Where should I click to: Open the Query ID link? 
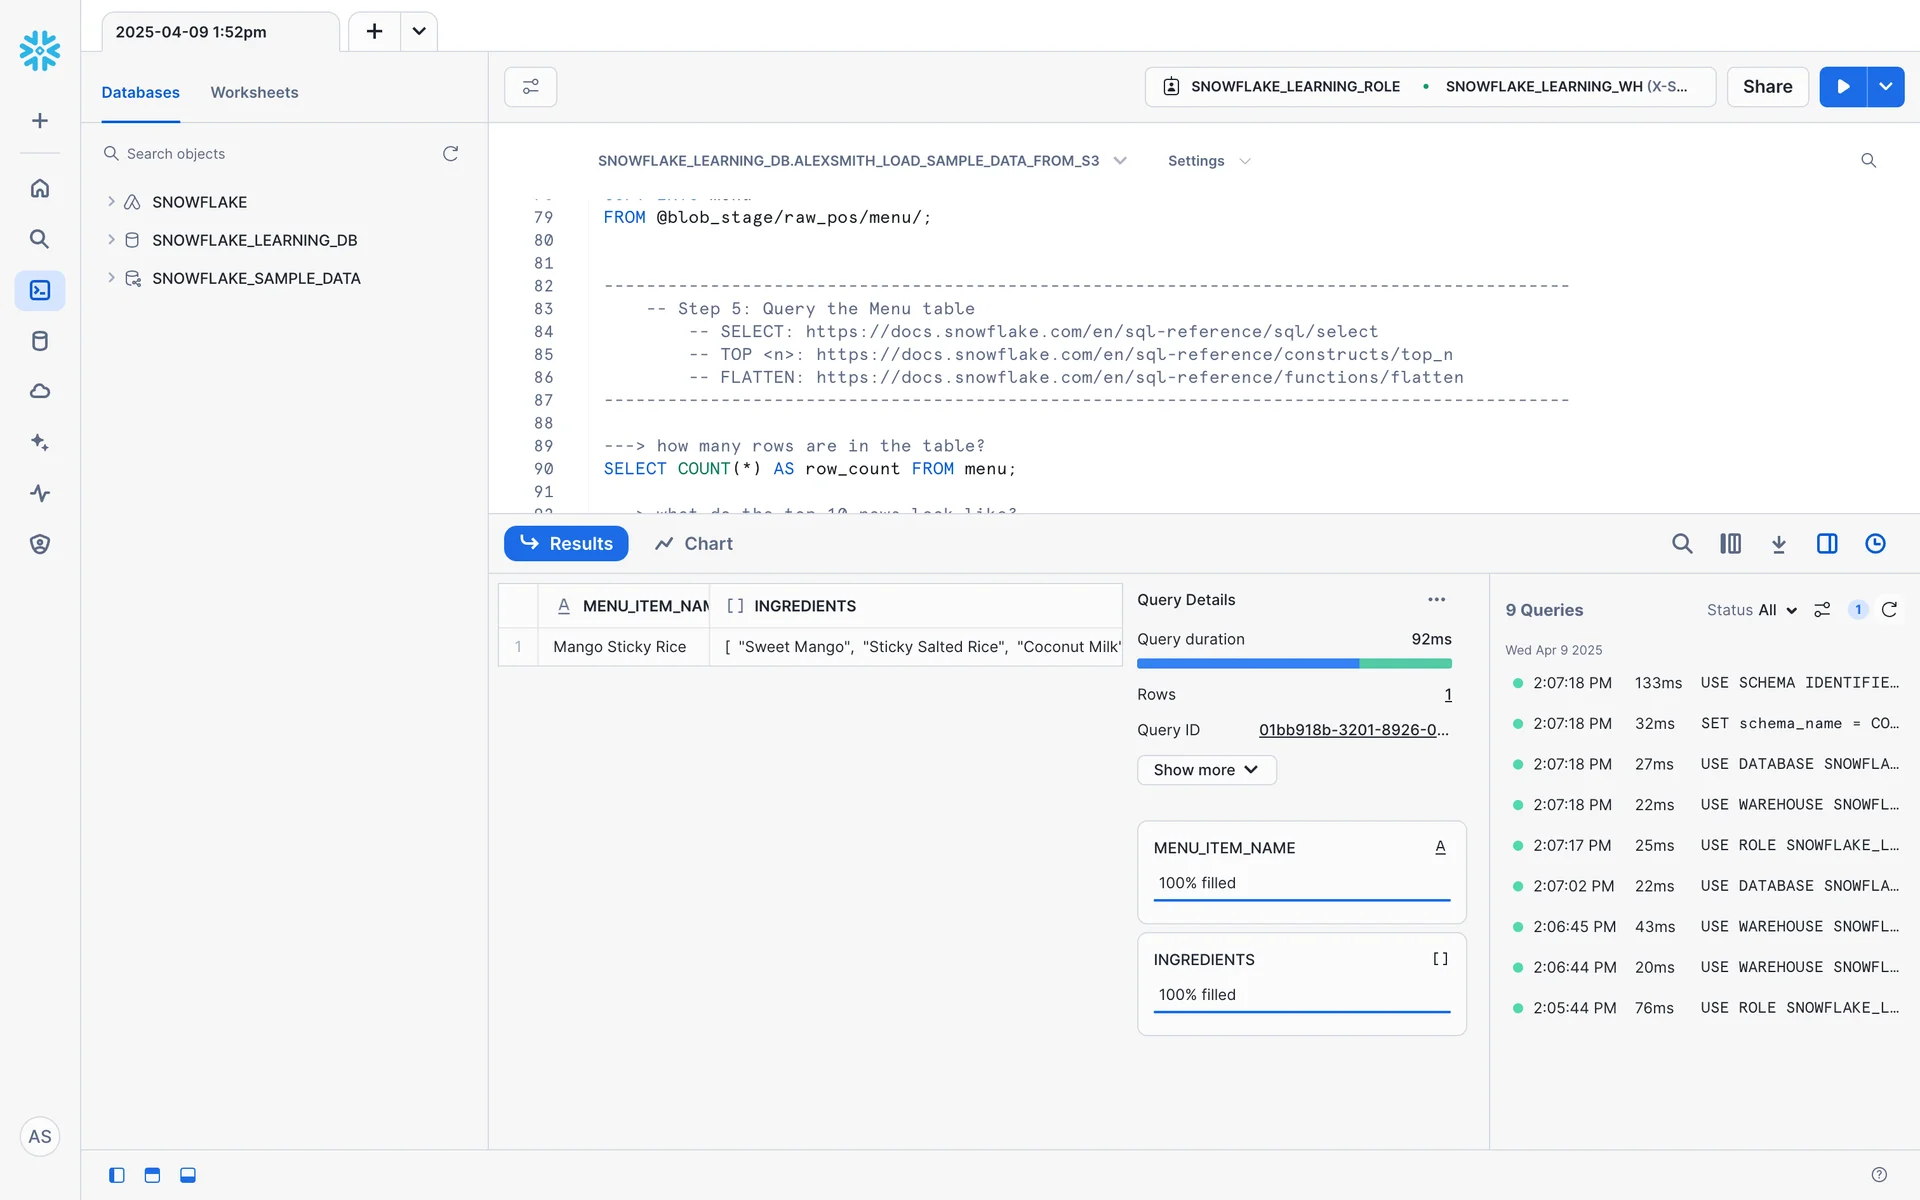(x=1353, y=730)
